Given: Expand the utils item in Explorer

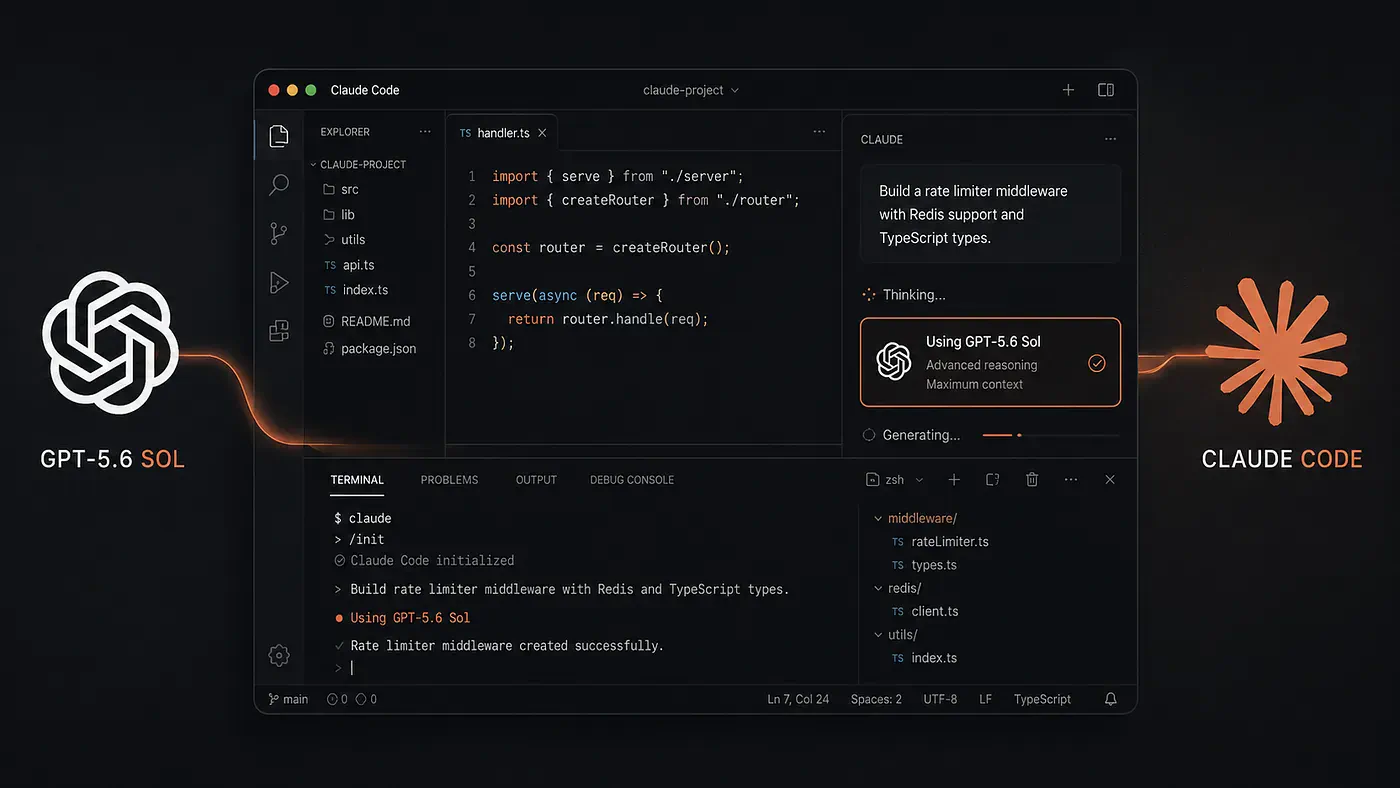Looking at the screenshot, I should point(344,240).
